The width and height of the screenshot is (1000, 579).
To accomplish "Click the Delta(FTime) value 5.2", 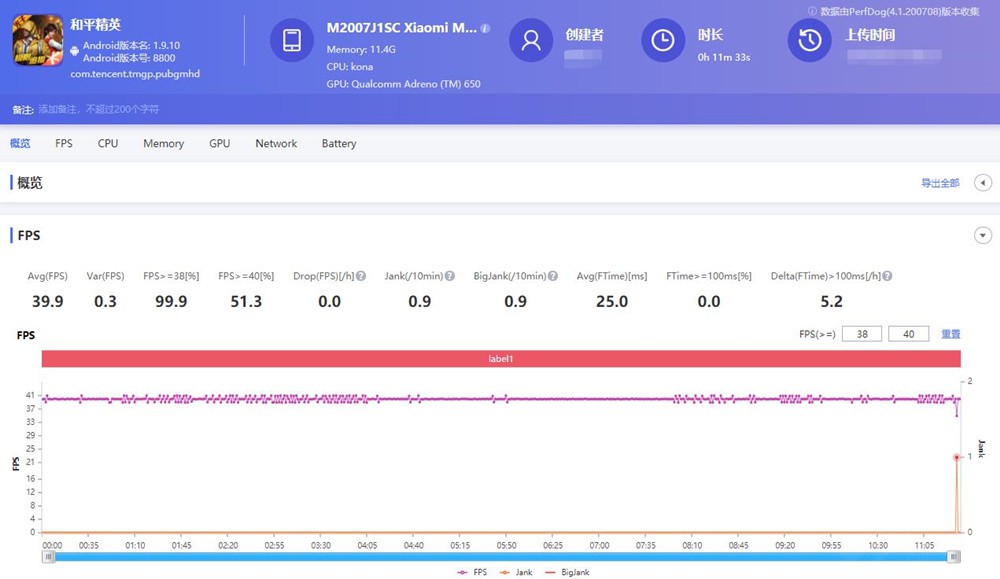I will pos(832,302).
